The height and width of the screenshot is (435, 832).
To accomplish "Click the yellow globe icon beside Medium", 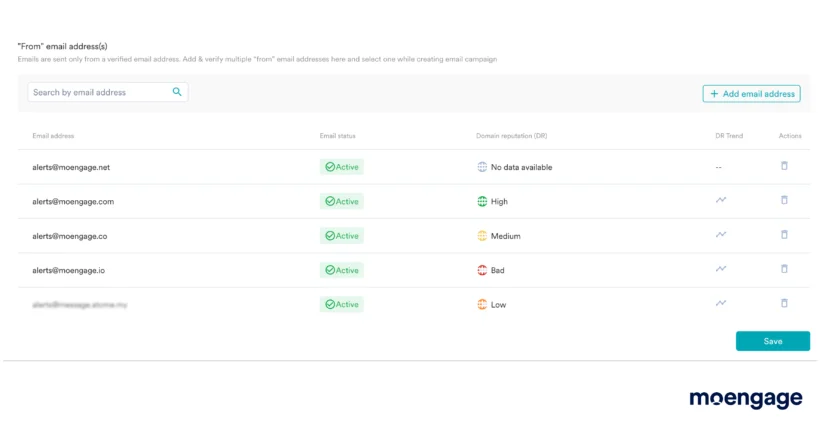I will point(482,236).
